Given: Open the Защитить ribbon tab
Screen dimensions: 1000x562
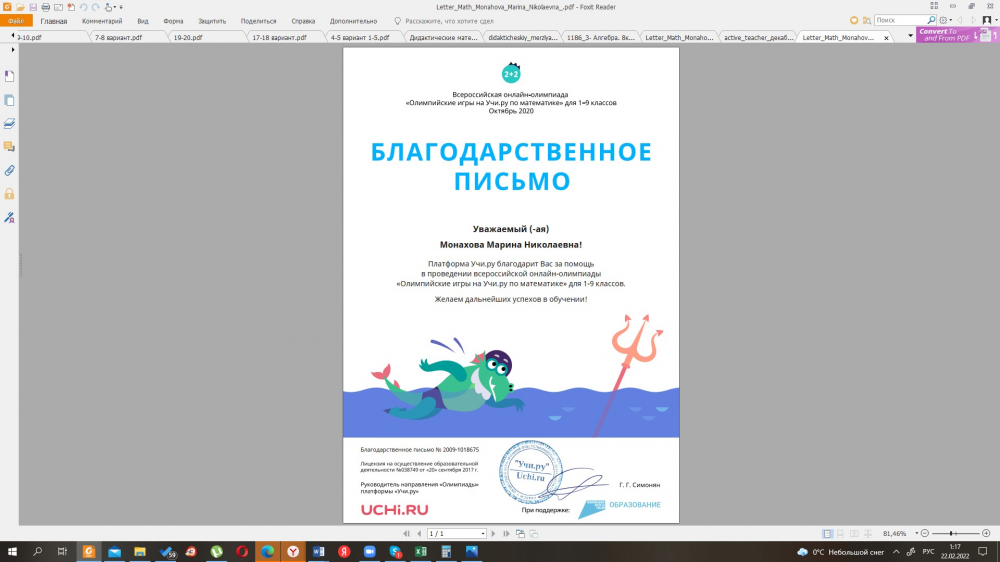Looking at the screenshot, I should (x=212, y=21).
